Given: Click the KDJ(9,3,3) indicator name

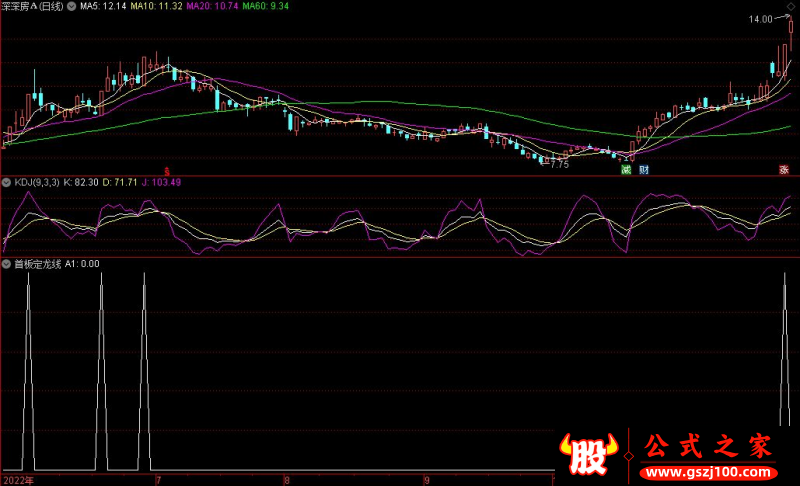Looking at the screenshot, I should pyautogui.click(x=36, y=183).
